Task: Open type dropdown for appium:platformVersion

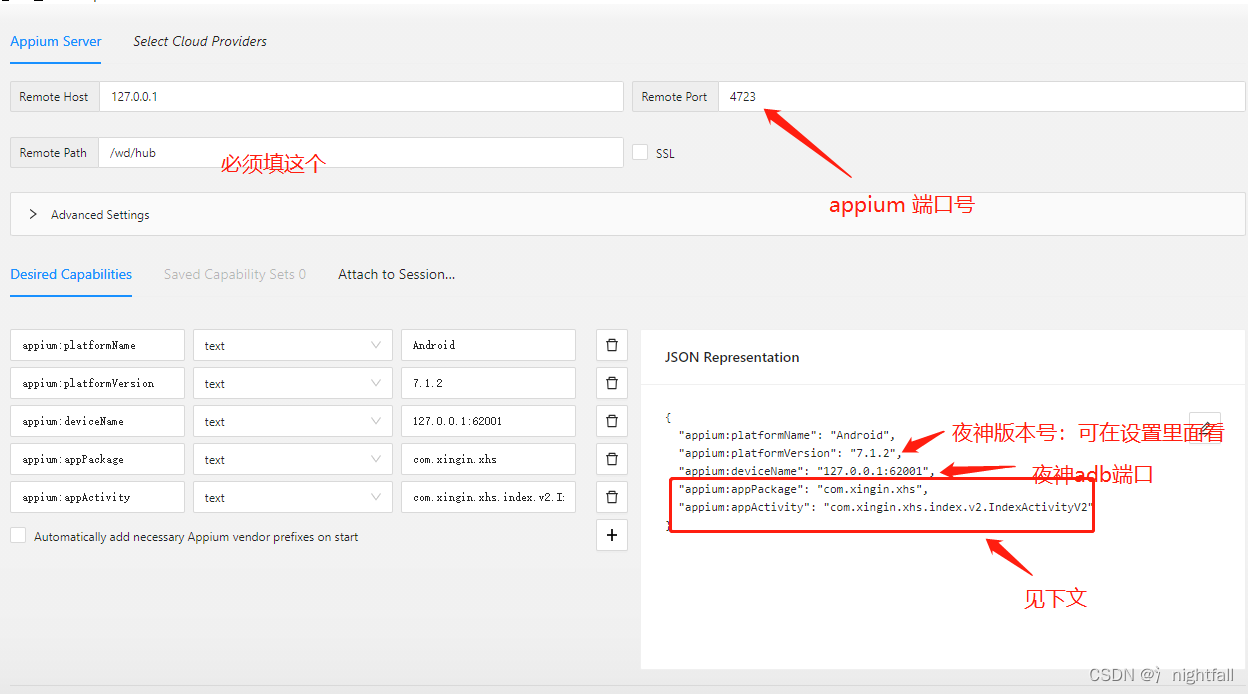Action: (292, 383)
